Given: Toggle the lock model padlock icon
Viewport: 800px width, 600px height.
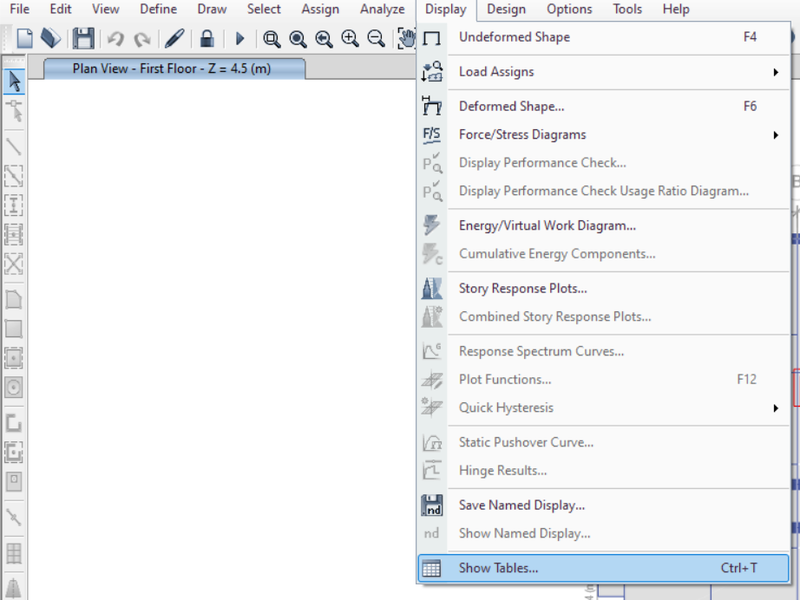Looking at the screenshot, I should coord(207,38).
